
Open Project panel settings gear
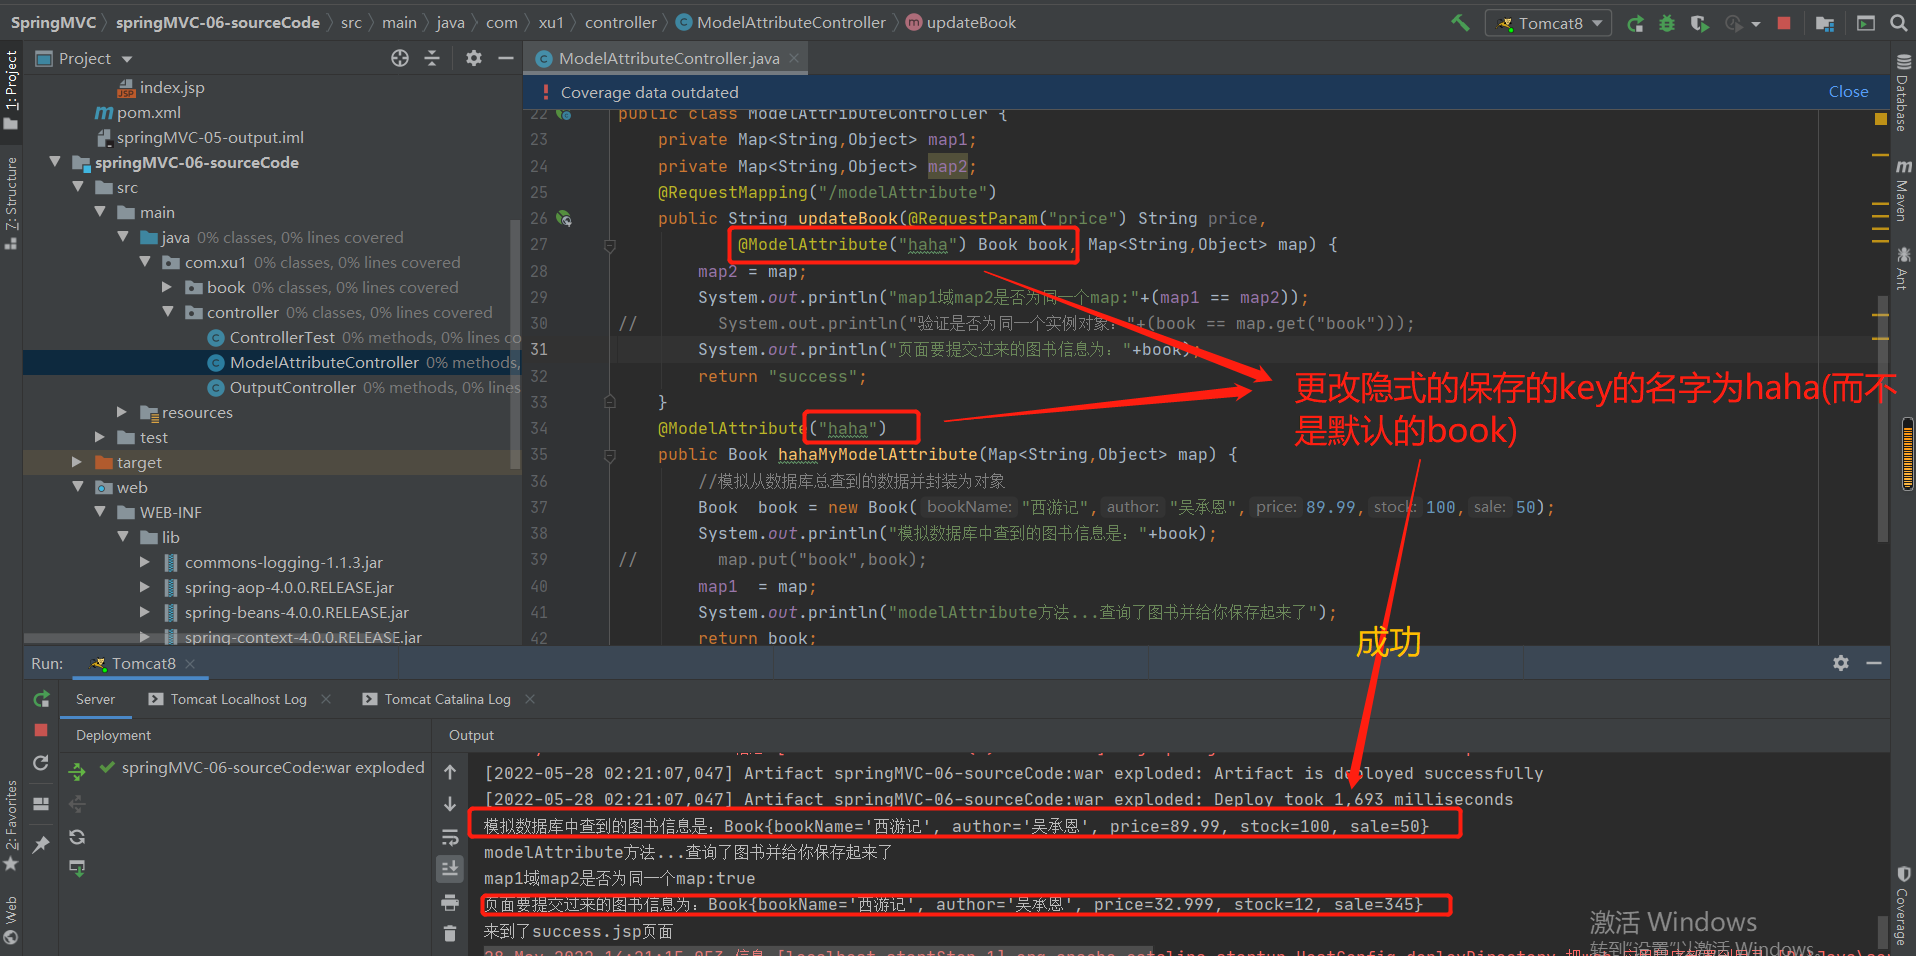pyautogui.click(x=474, y=58)
